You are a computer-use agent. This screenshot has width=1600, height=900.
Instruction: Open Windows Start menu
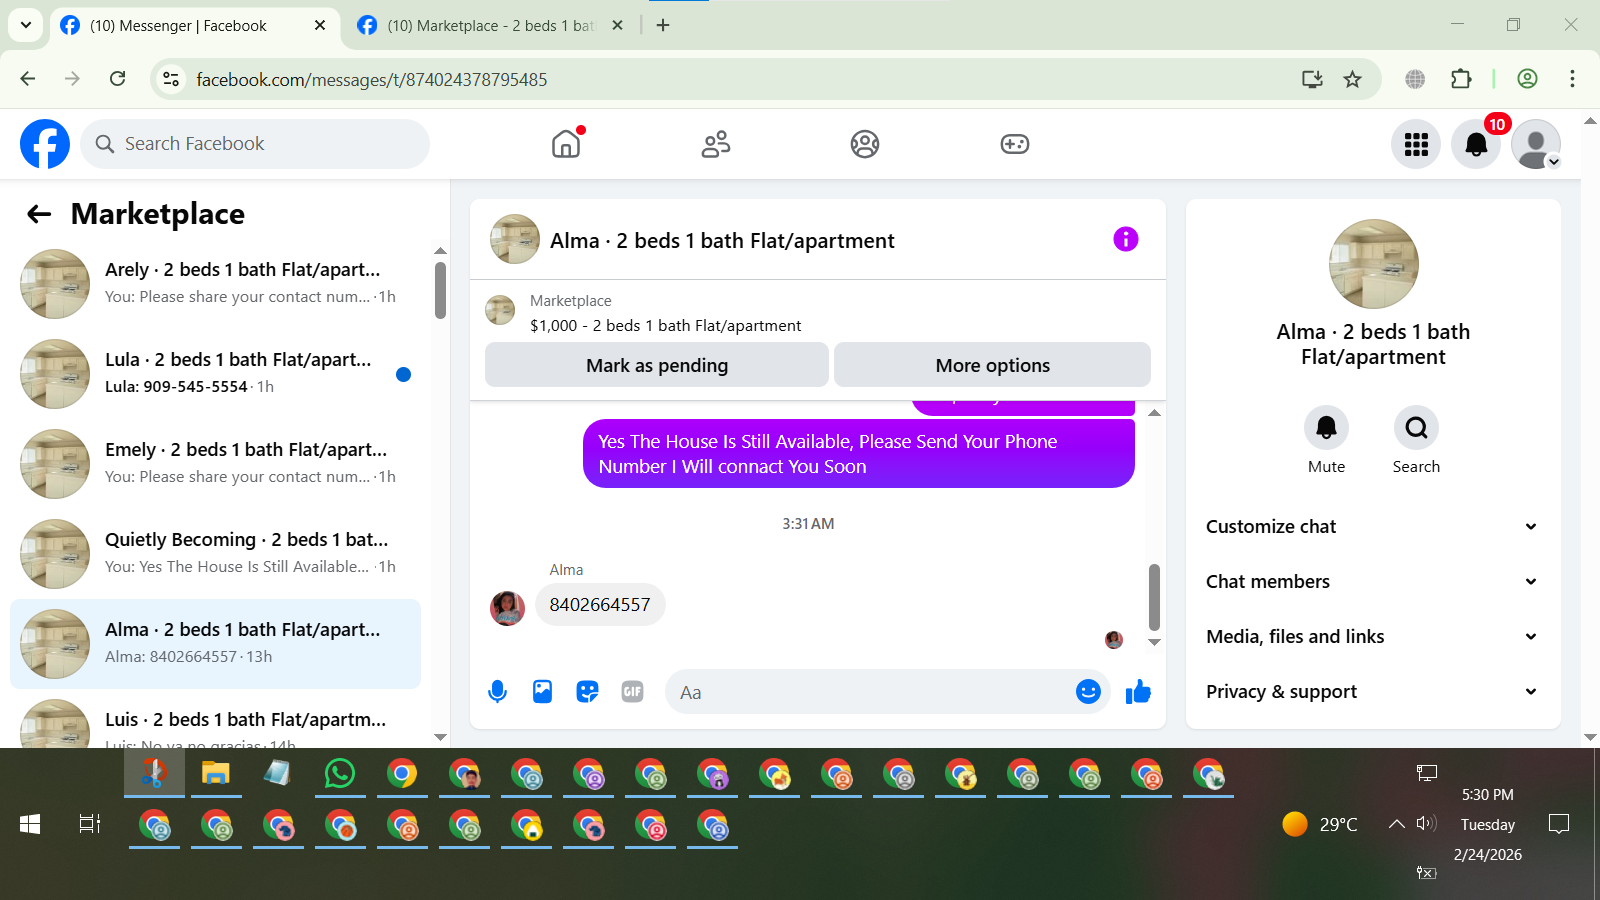click(x=30, y=824)
